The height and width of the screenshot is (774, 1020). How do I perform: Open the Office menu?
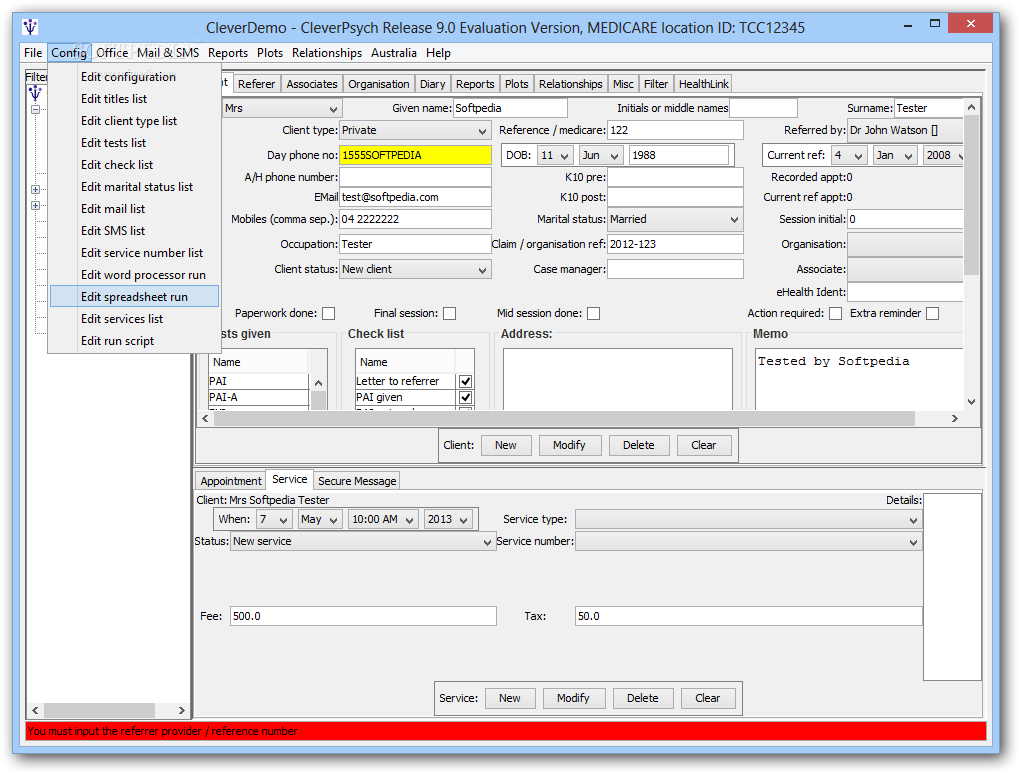click(x=112, y=53)
